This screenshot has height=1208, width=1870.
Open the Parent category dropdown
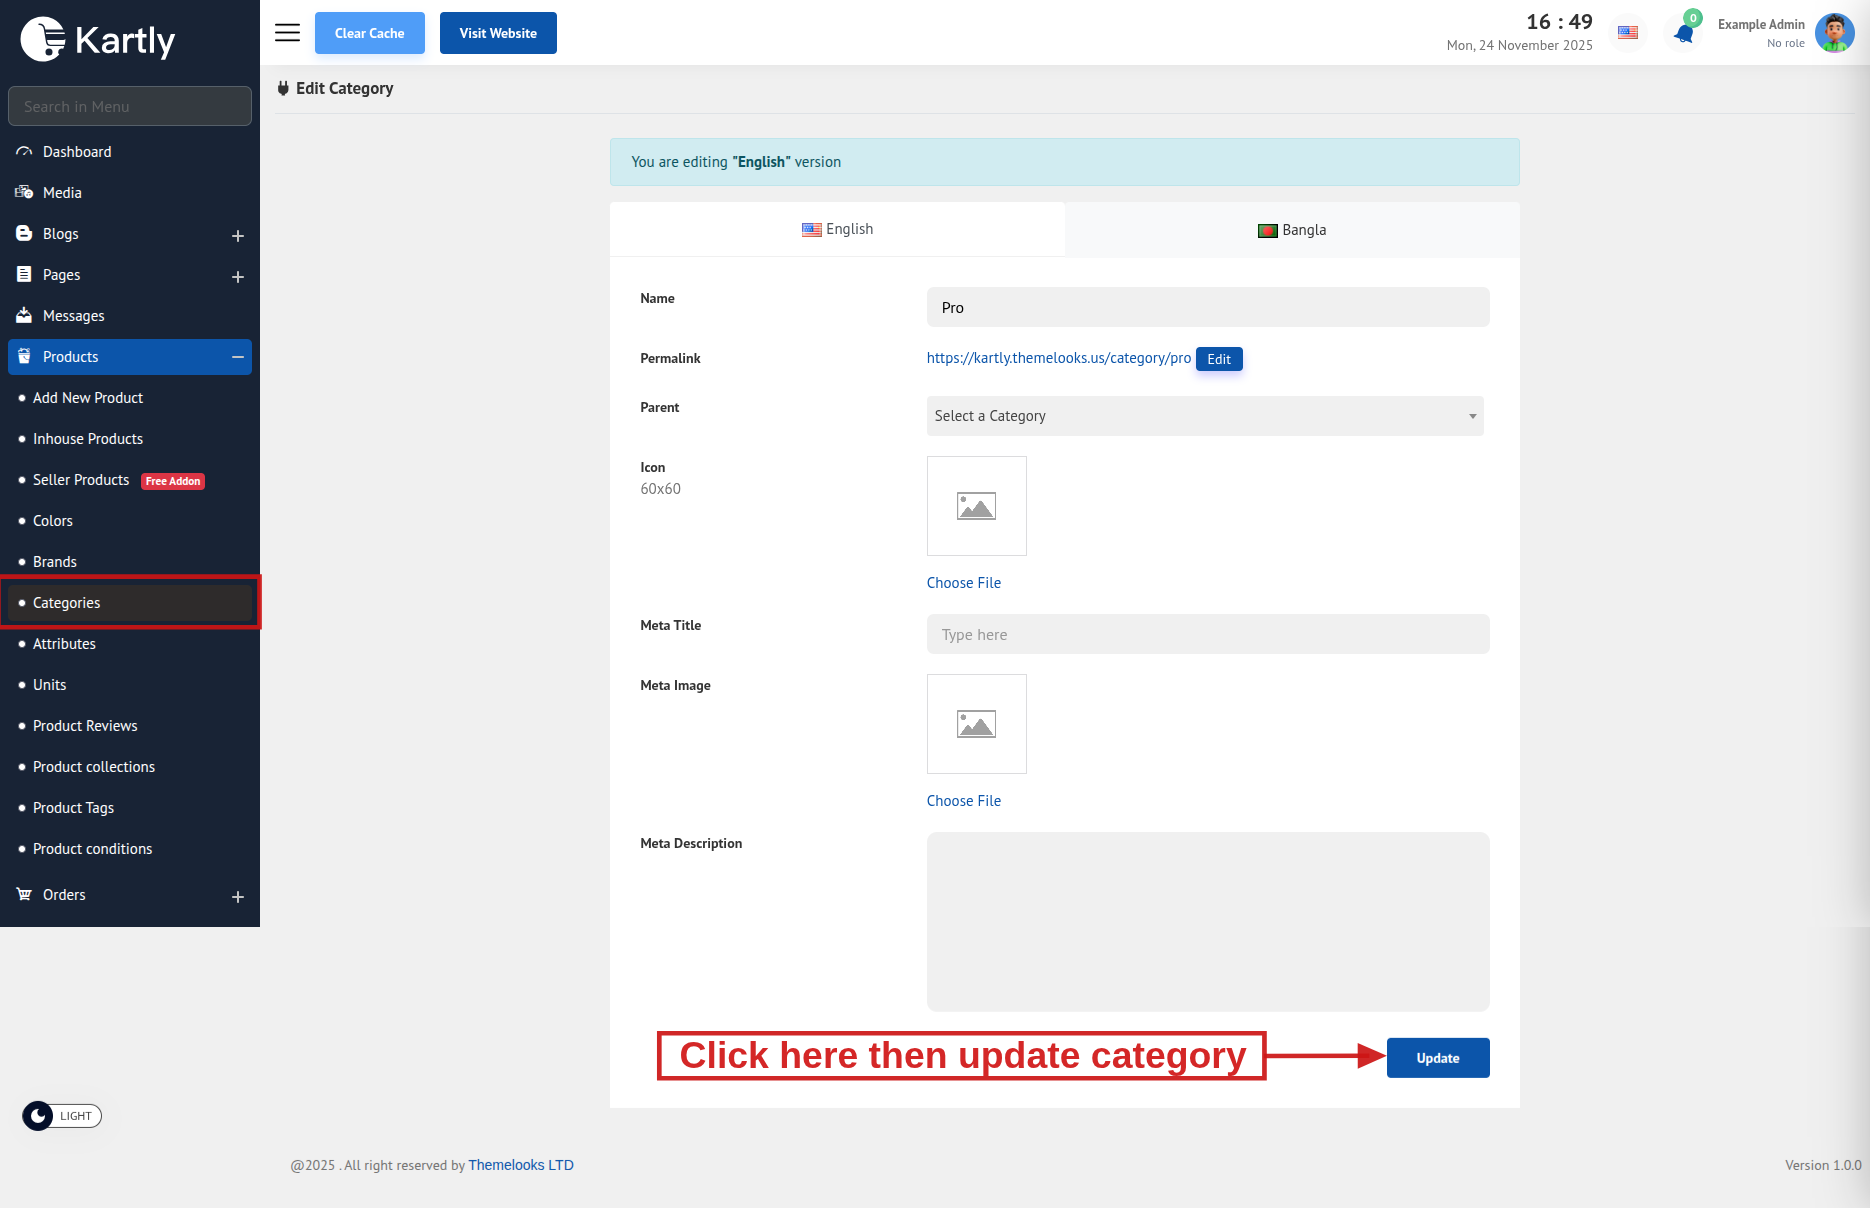coord(1204,416)
